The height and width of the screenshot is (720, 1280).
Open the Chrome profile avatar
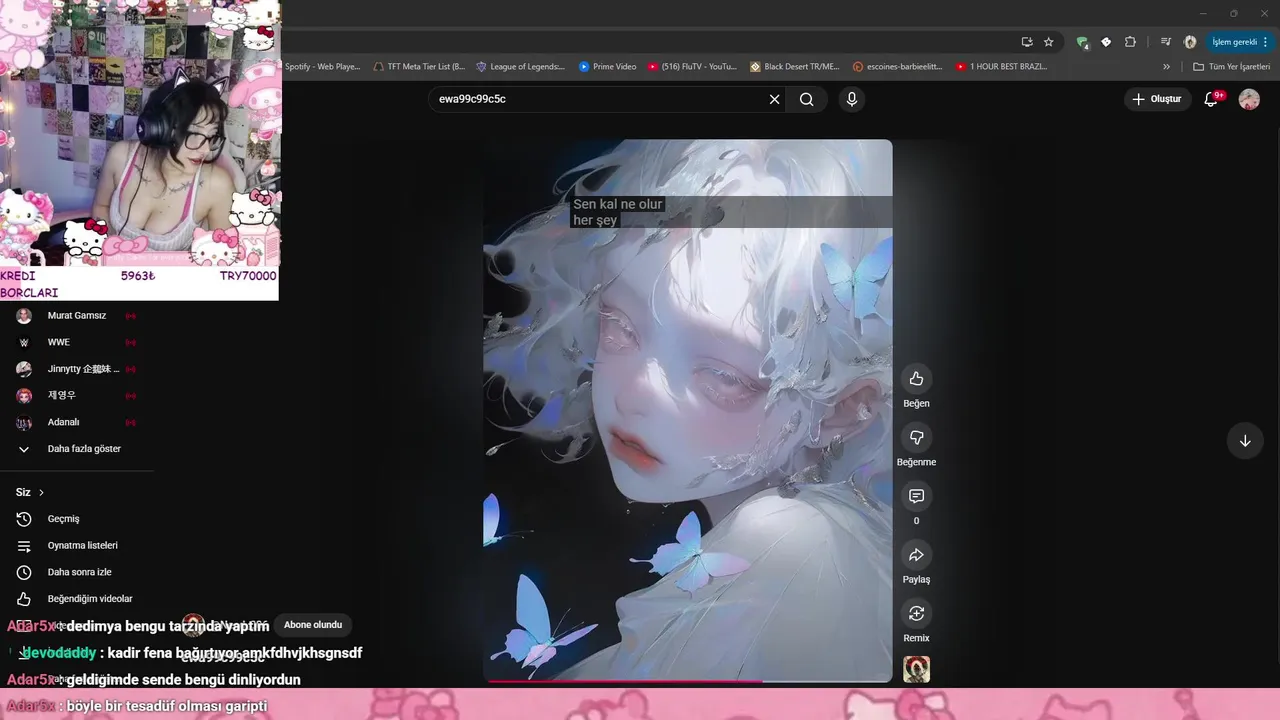click(x=1190, y=42)
